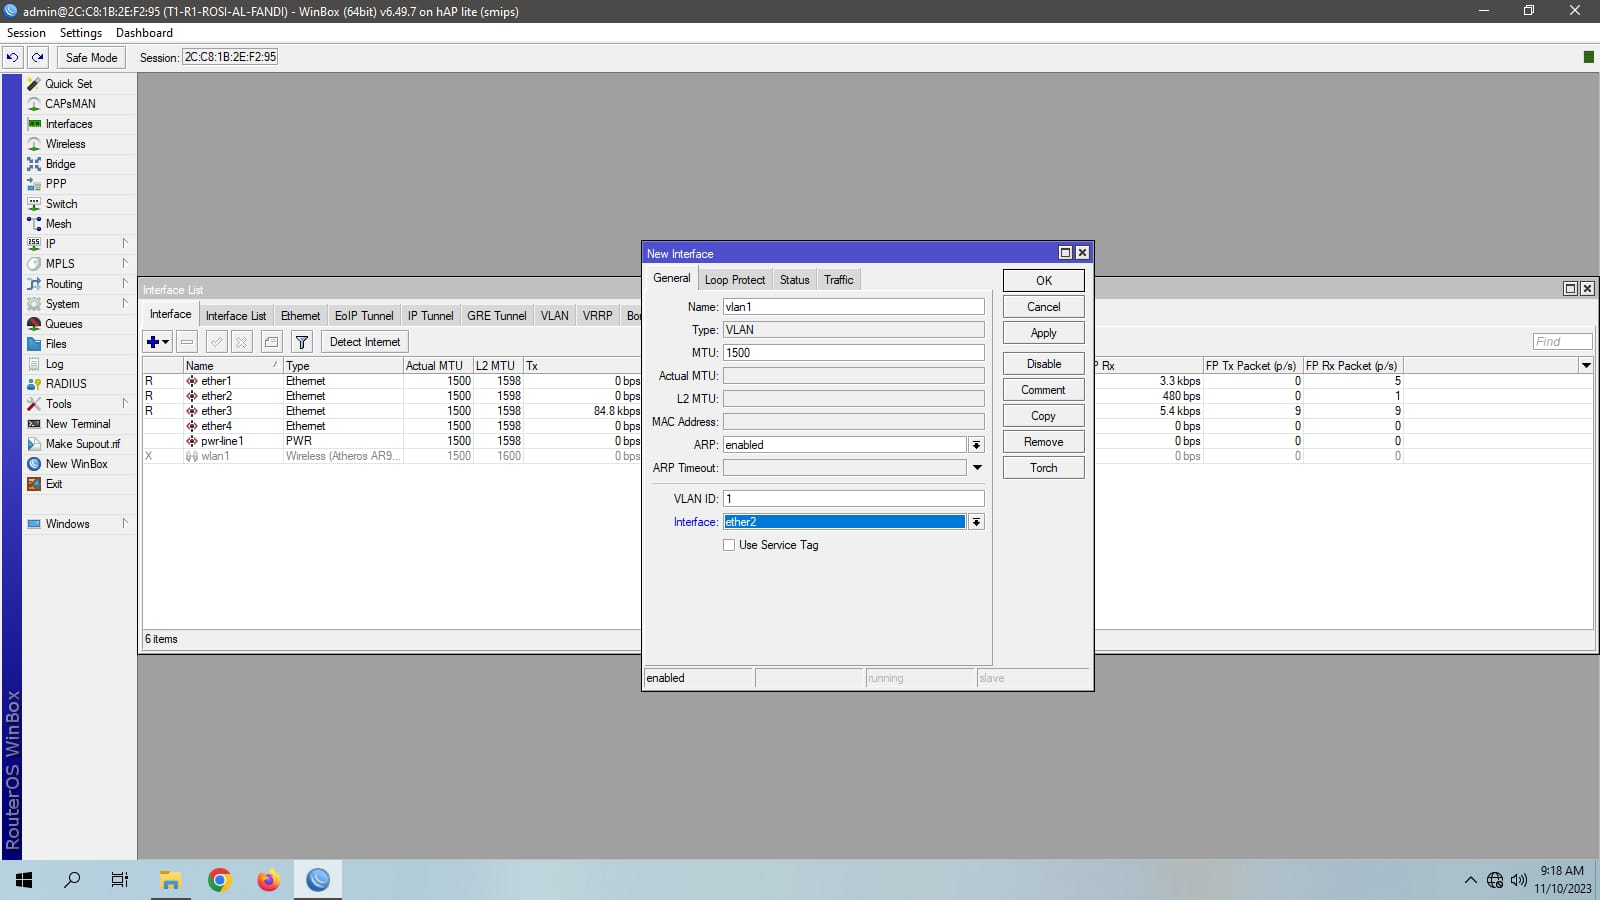
Task: Click the Name input field
Action: pyautogui.click(x=853, y=307)
